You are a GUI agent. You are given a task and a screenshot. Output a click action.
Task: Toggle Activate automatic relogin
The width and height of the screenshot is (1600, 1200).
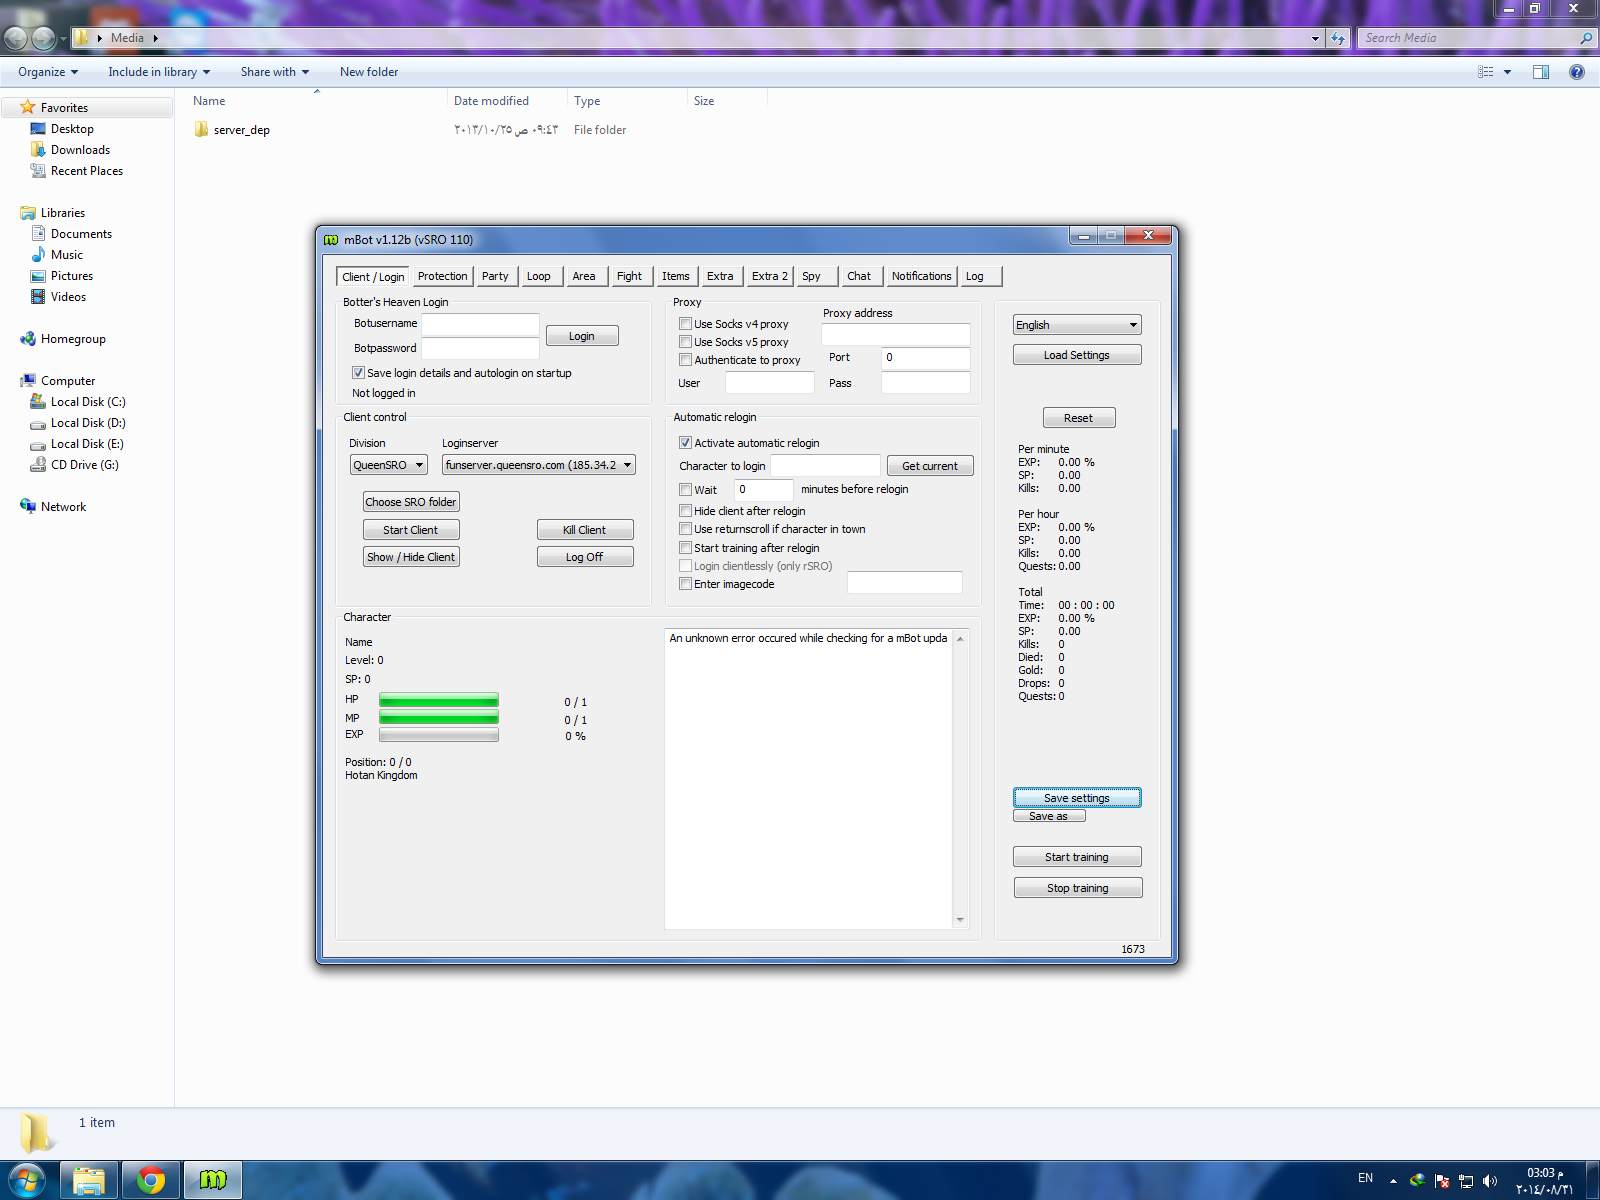(x=685, y=443)
